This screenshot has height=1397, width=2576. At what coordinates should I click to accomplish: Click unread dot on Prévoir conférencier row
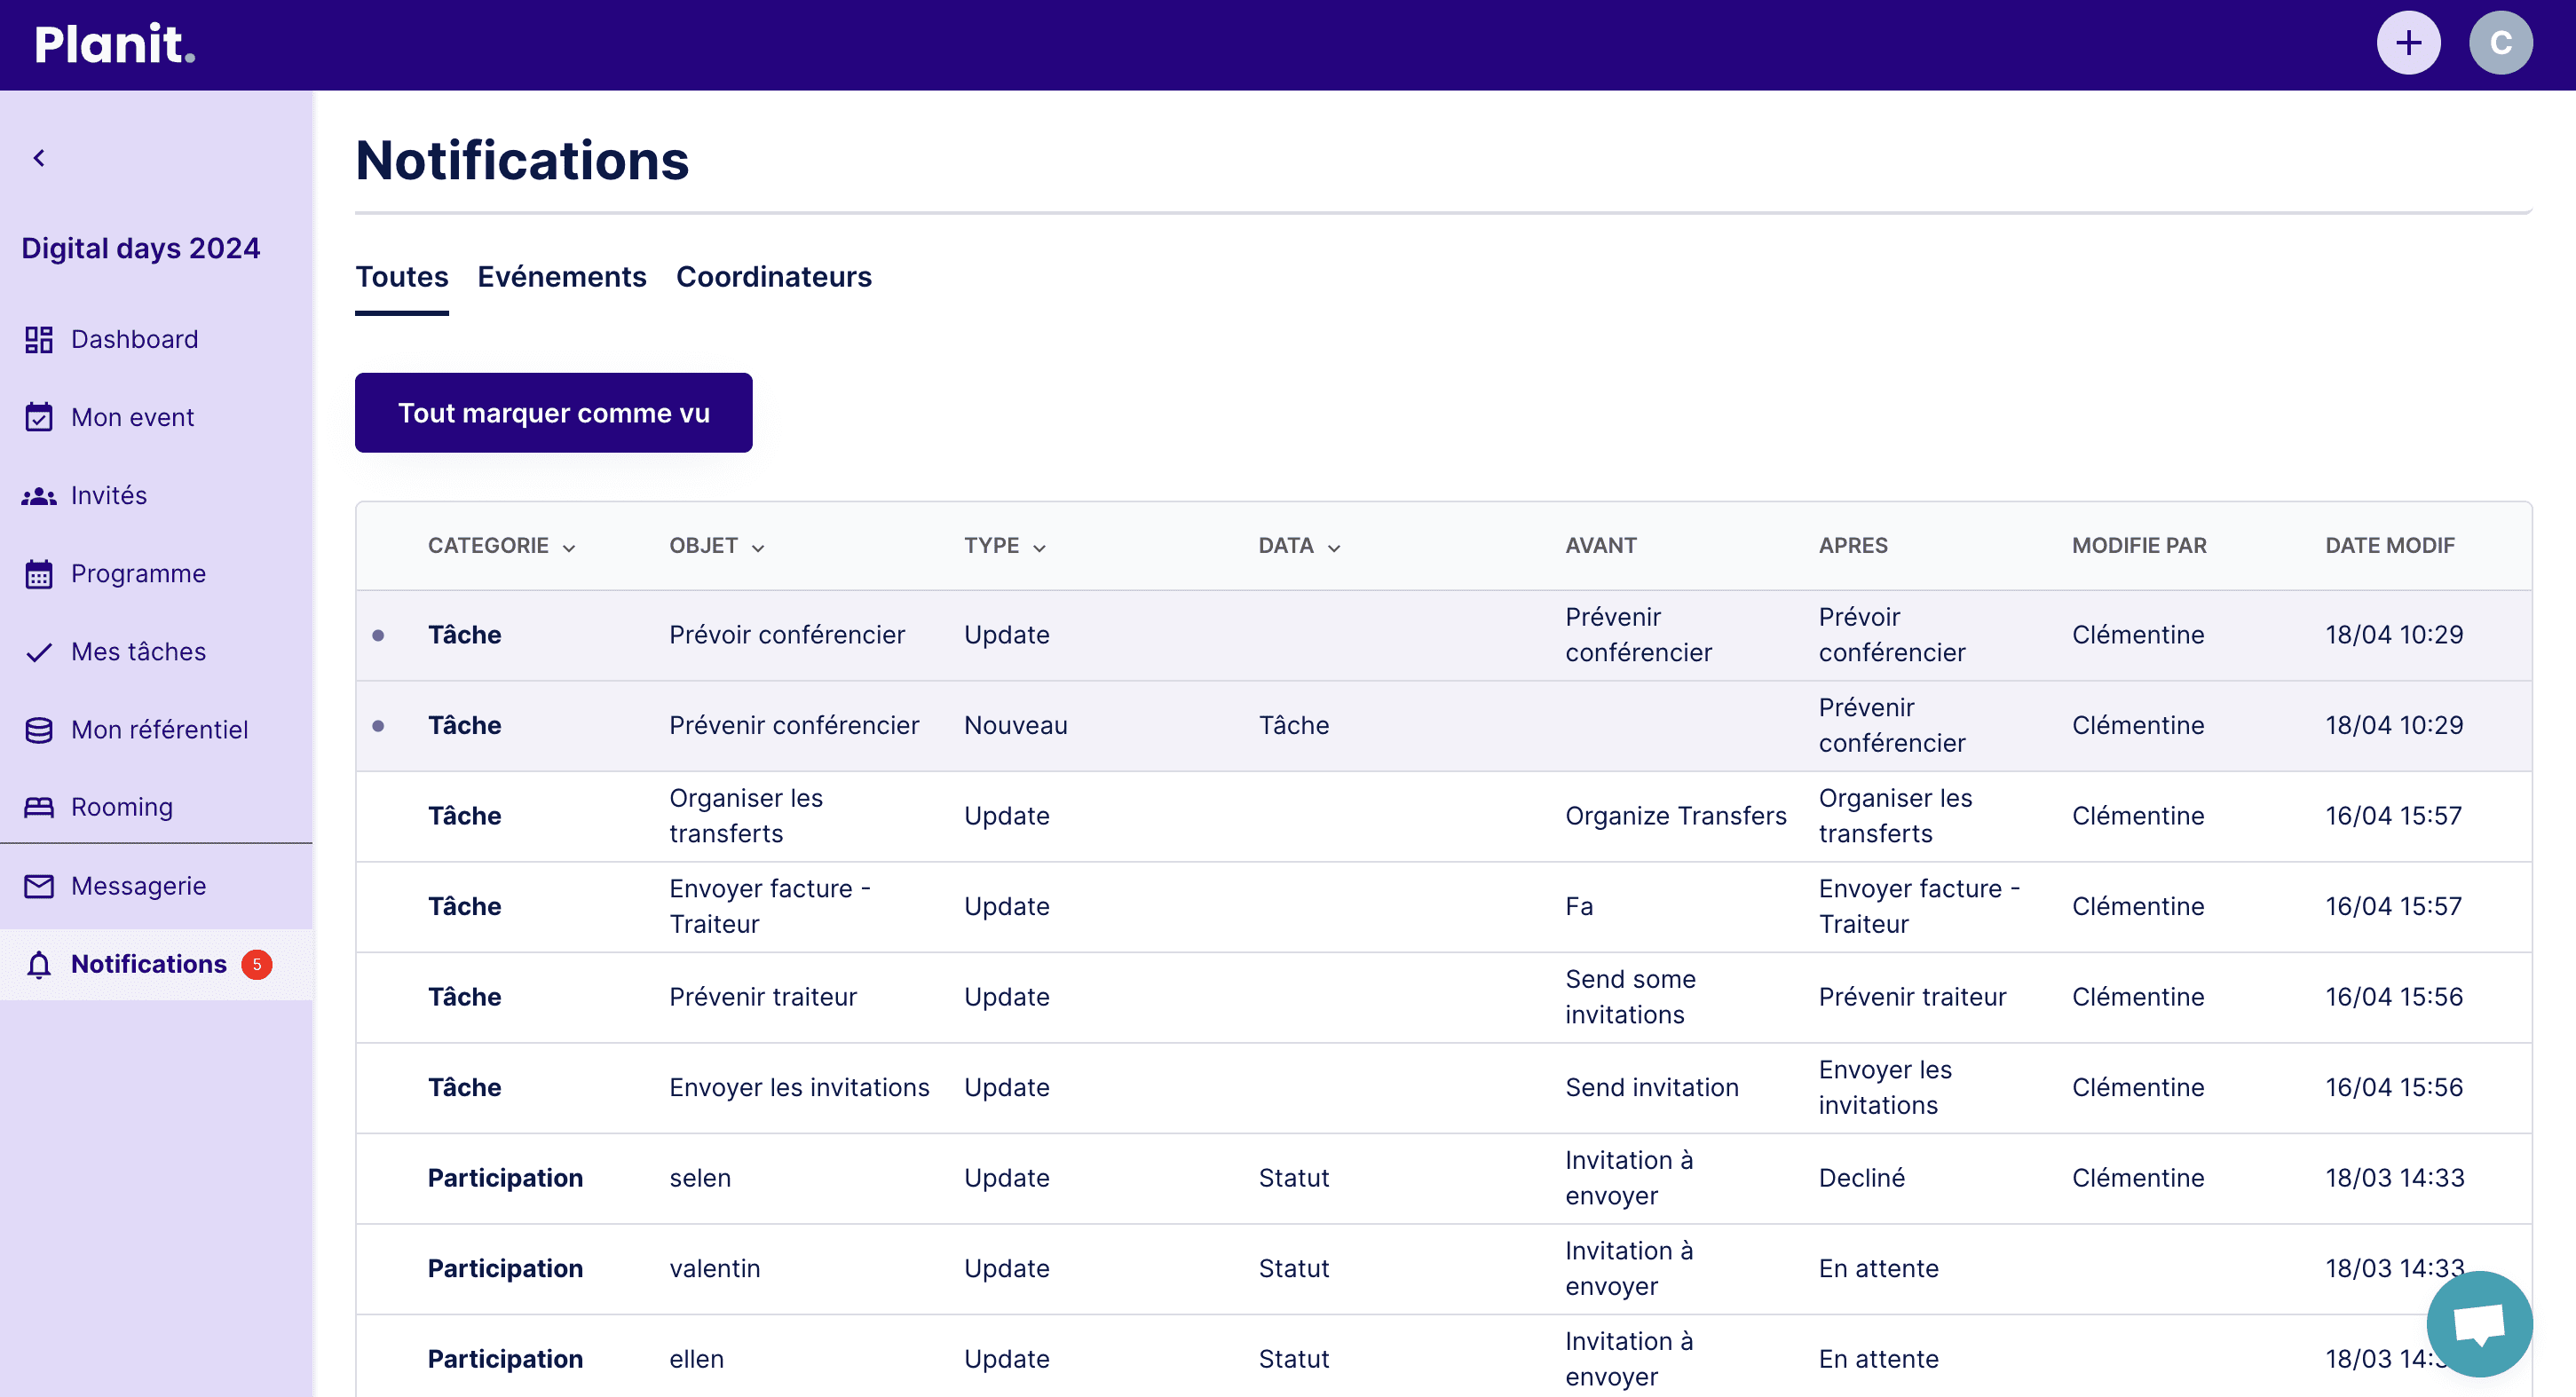pyautogui.click(x=378, y=635)
